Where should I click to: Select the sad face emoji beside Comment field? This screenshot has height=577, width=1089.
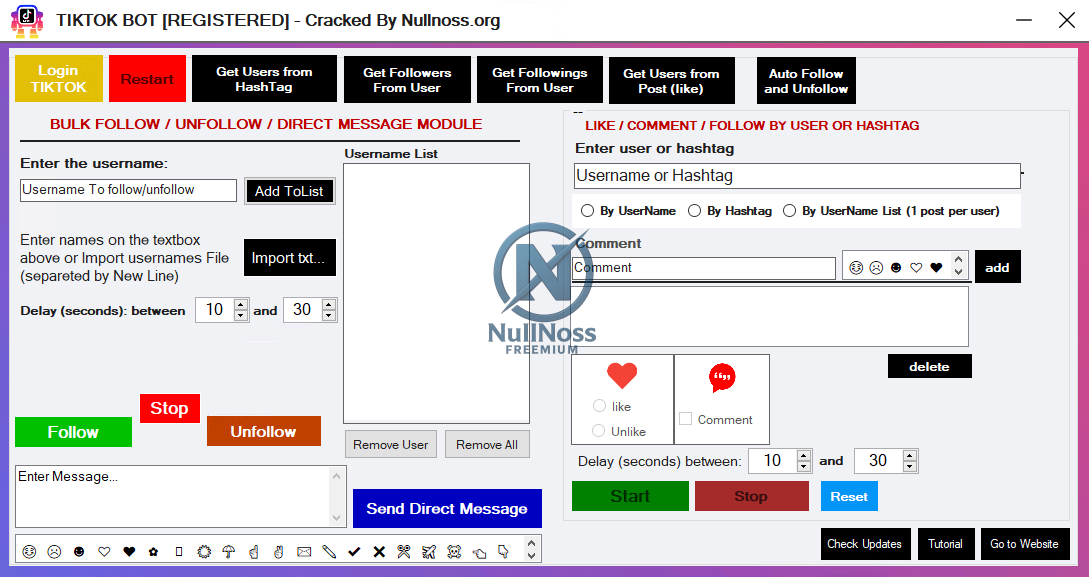tap(875, 267)
